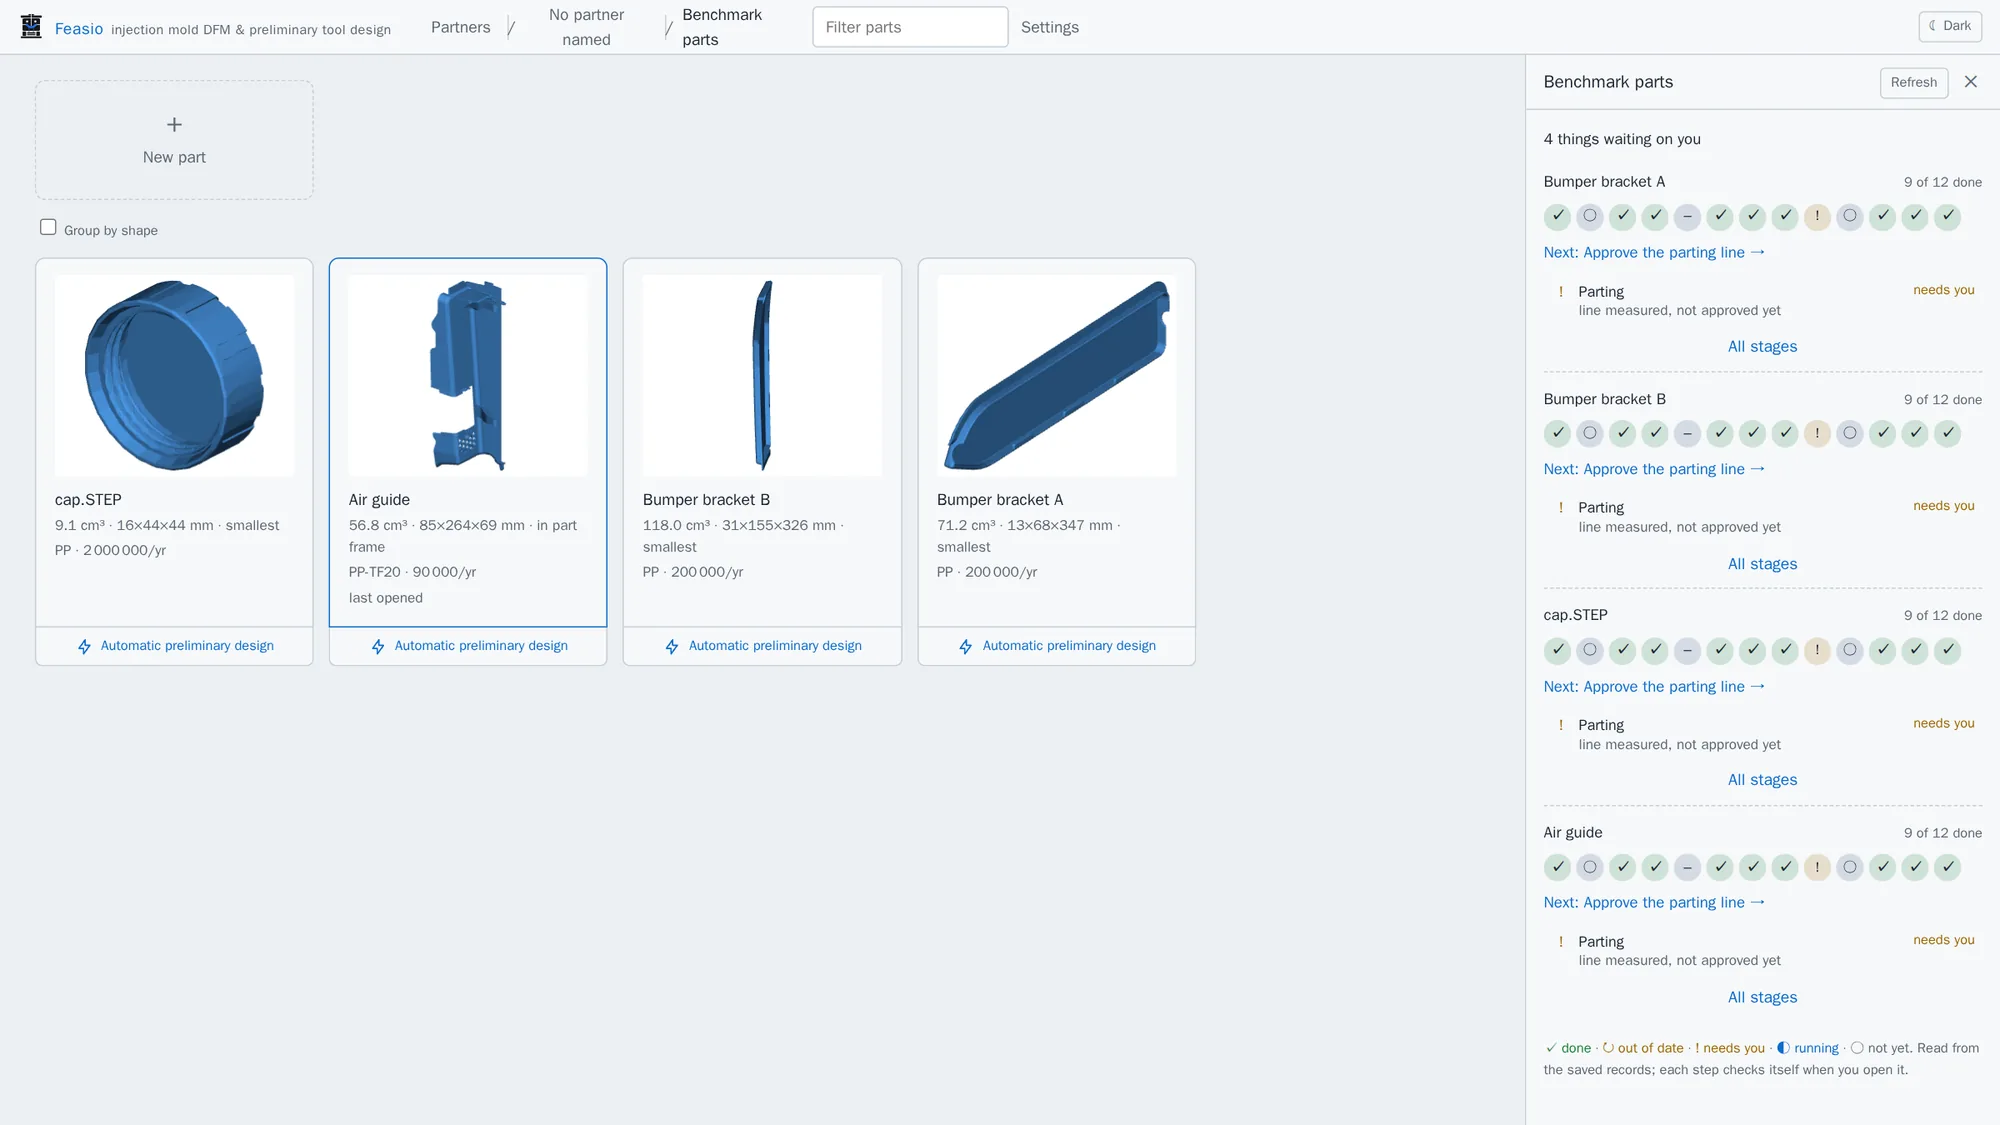
Task: Click Automatic preliminary design for cap.STEP
Action: pos(174,646)
